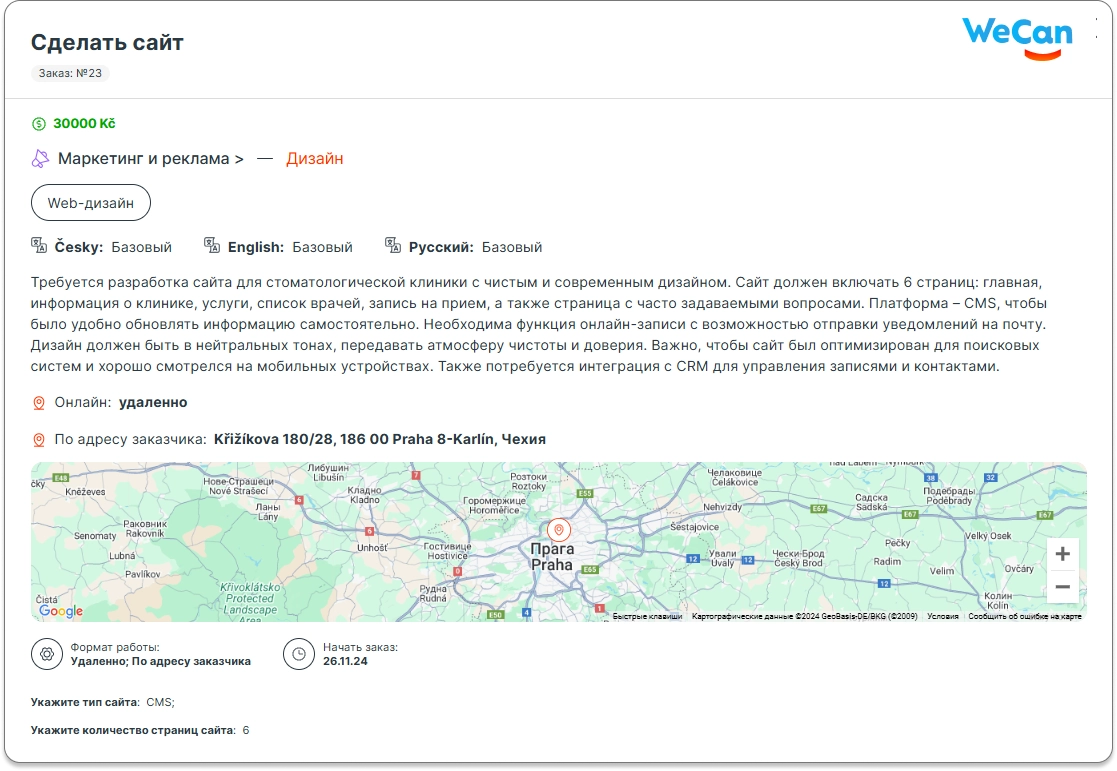Click the location pin beside По адресу заказчика
This screenshot has width=1117, height=771.
point(39,440)
